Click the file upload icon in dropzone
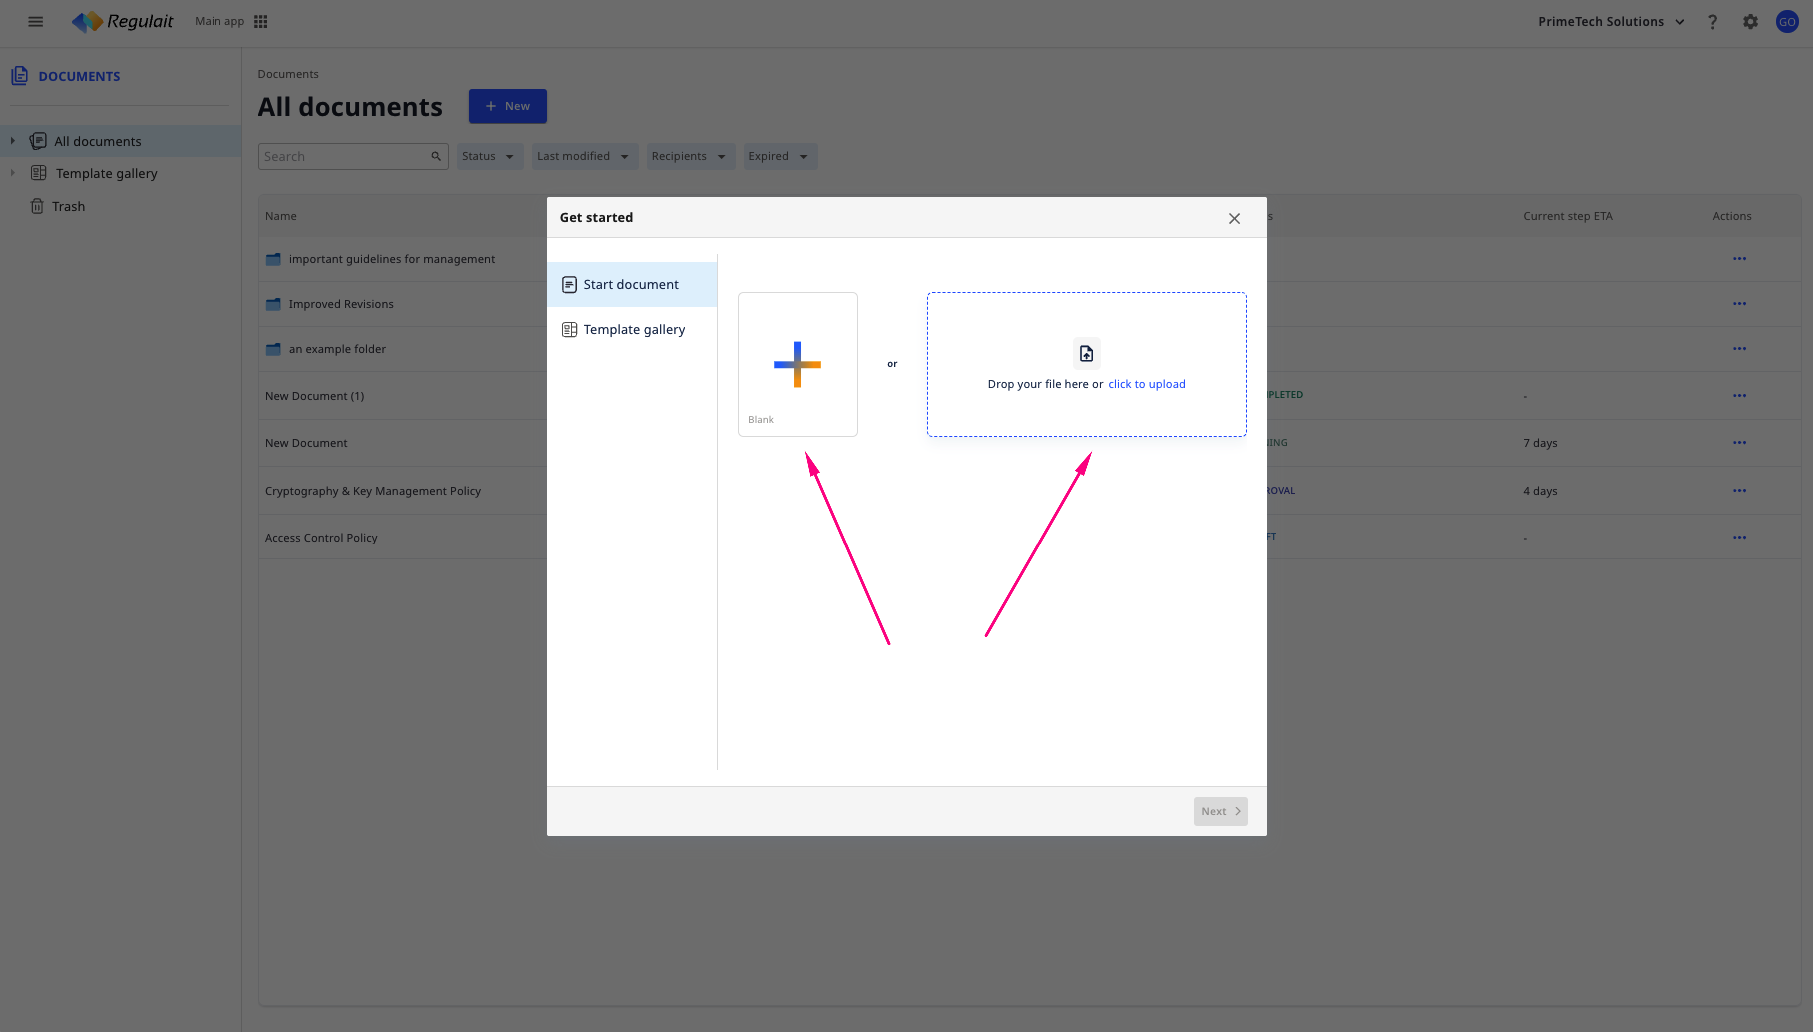Image resolution: width=1813 pixels, height=1032 pixels. click(1086, 354)
